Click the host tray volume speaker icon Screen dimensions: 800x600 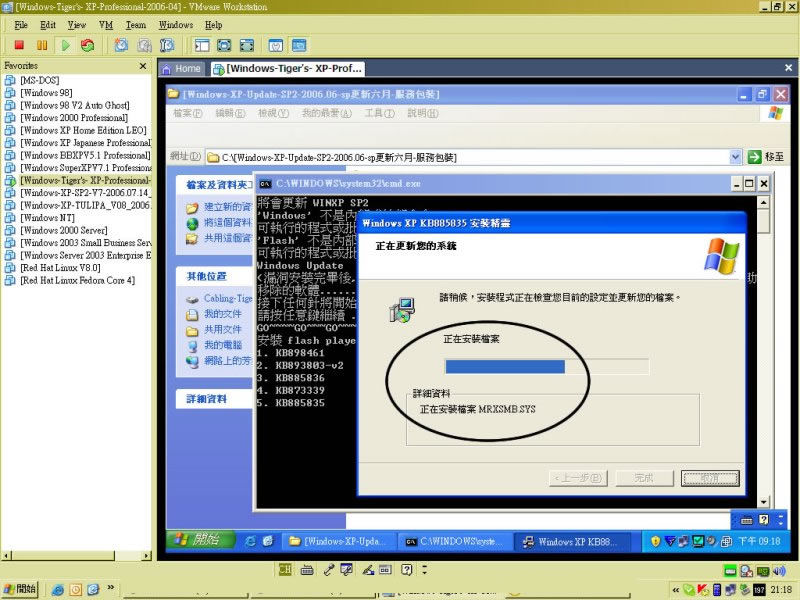[779, 571]
